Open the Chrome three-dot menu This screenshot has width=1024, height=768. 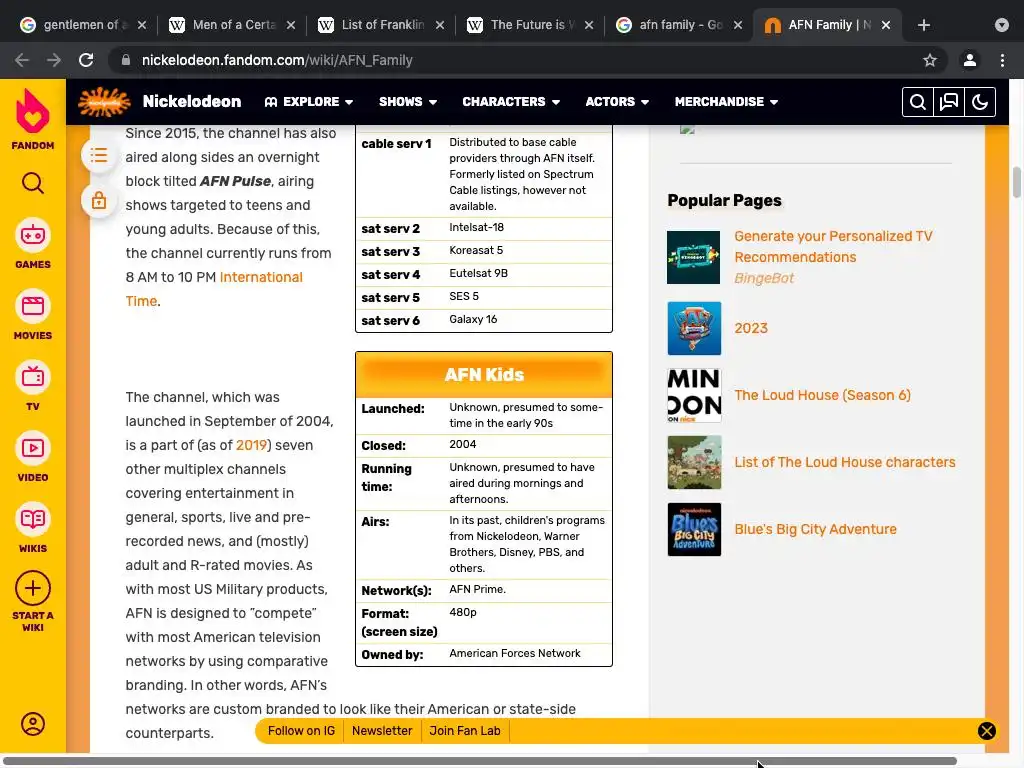coord(1002,60)
